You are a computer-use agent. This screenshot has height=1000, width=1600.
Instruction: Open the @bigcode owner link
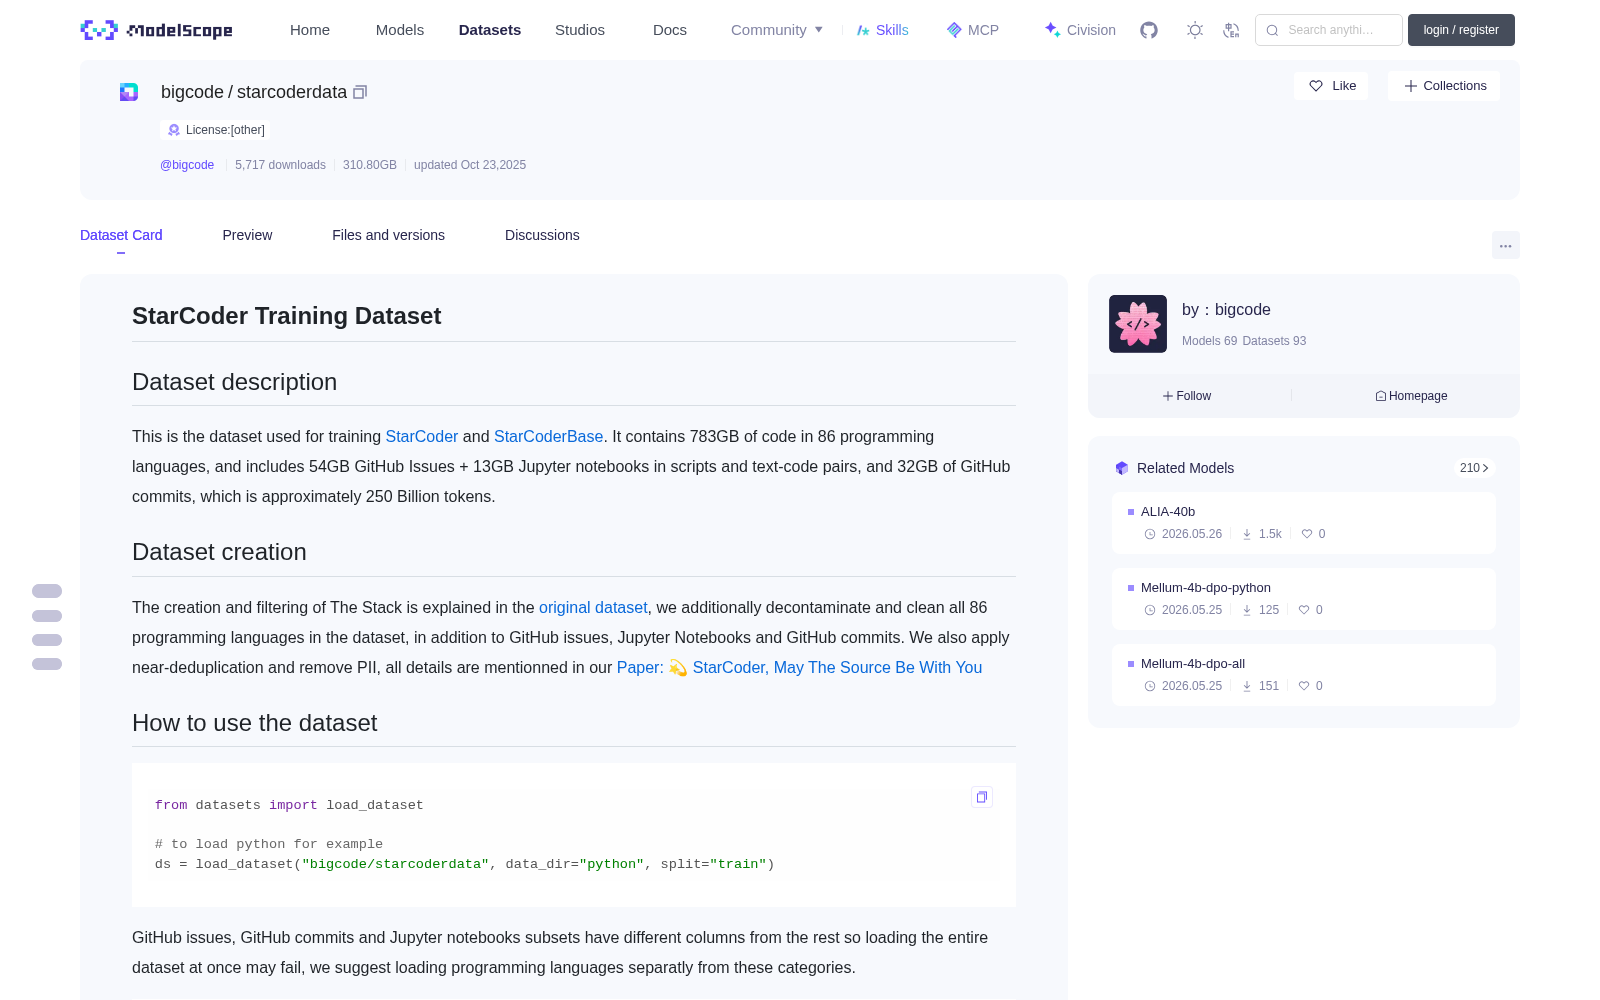[187, 165]
